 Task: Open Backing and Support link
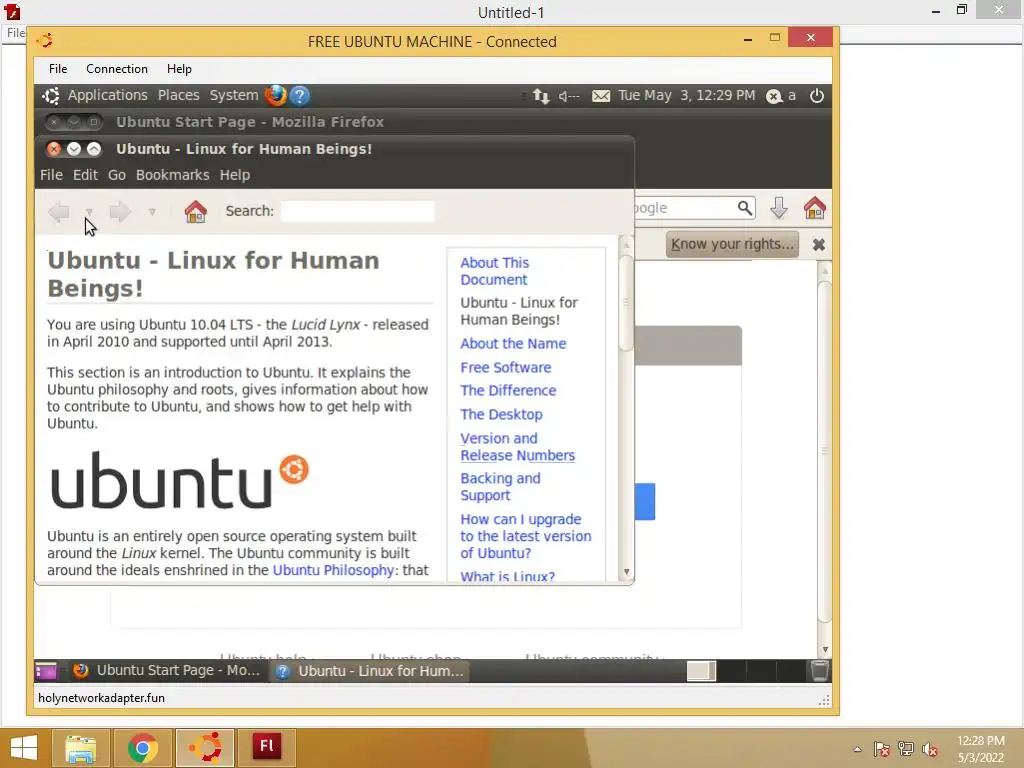coord(500,487)
